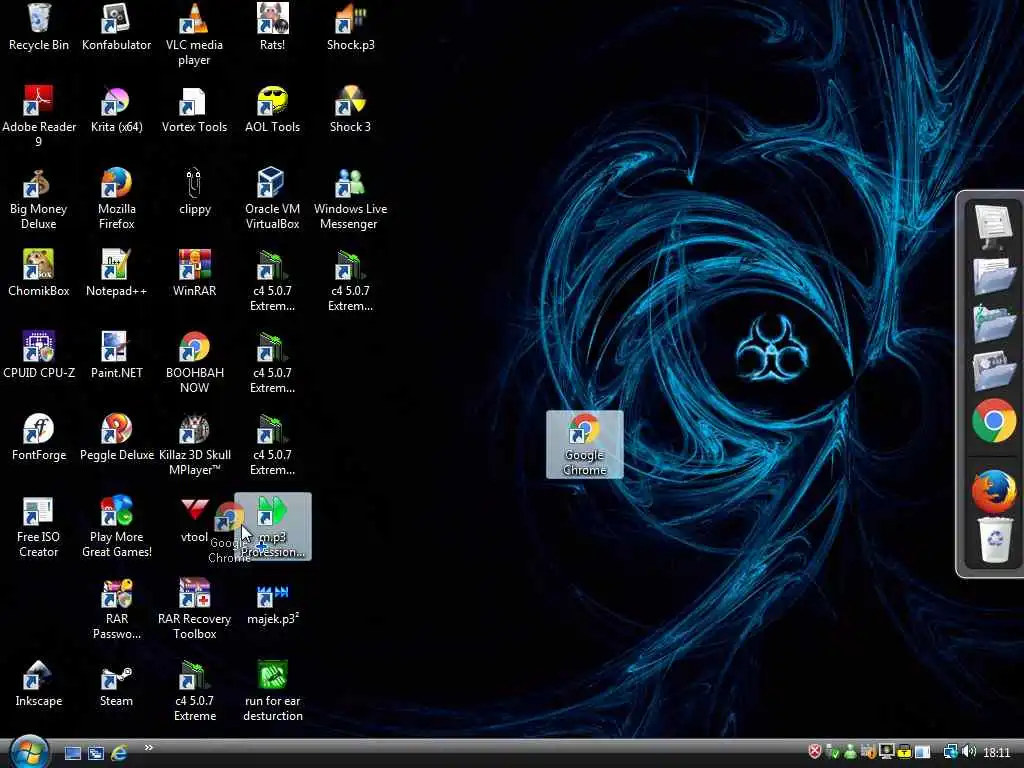Select the Shock 3 desktop icon
Image resolution: width=1024 pixels, height=768 pixels.
(351, 109)
